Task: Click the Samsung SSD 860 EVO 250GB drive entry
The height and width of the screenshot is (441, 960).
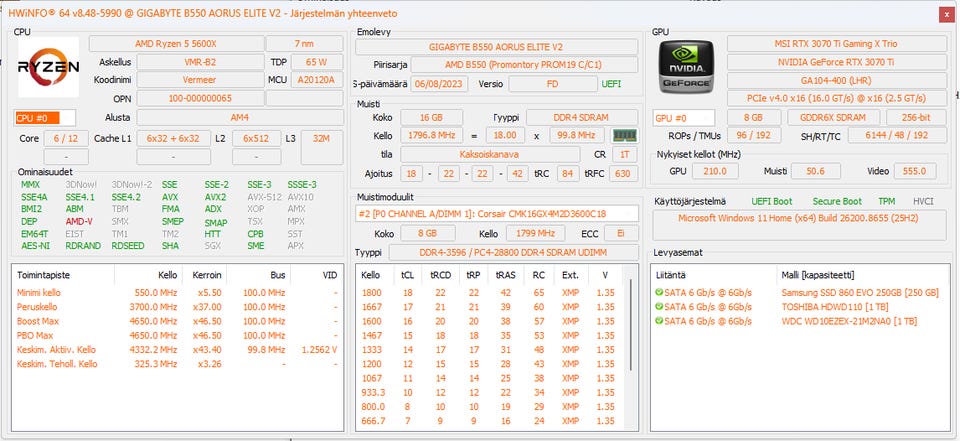Action: [x=860, y=293]
